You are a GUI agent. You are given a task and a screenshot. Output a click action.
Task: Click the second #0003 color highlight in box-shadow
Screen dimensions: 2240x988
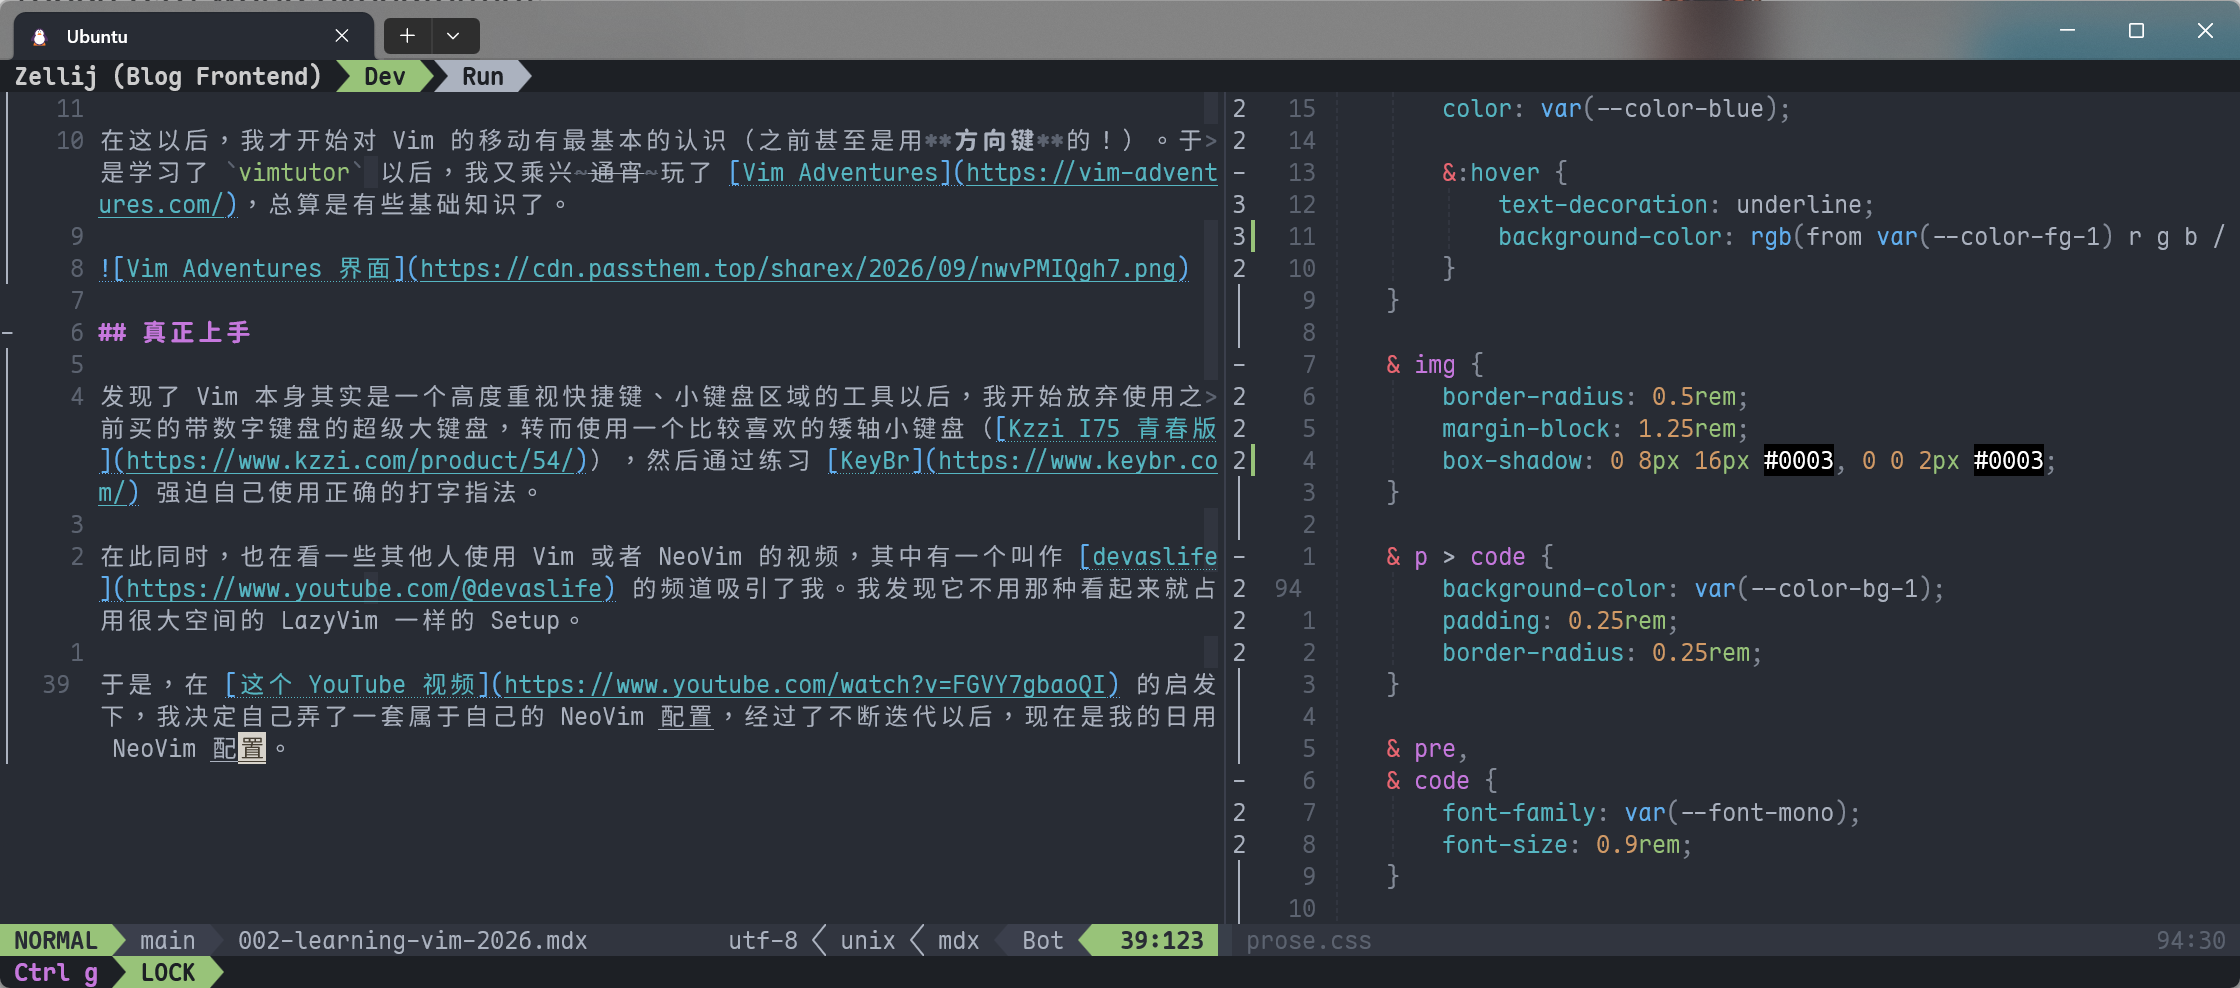pyautogui.click(x=2008, y=460)
